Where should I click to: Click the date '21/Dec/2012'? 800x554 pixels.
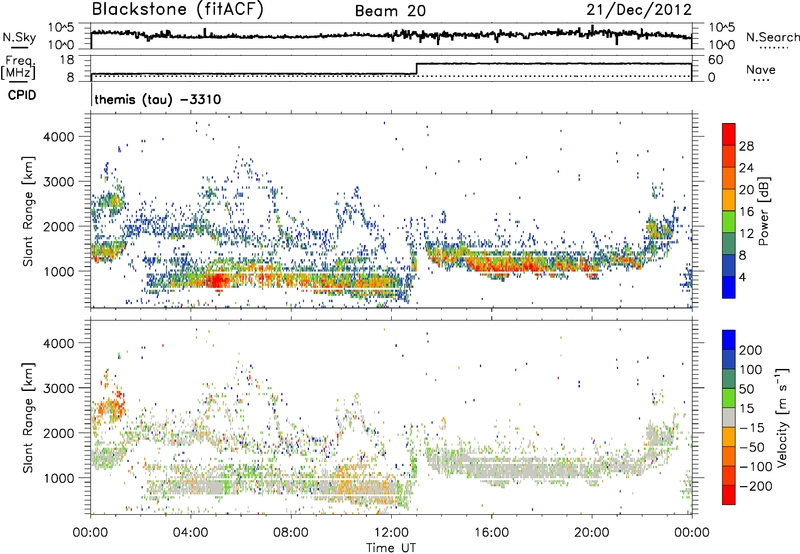coord(639,10)
